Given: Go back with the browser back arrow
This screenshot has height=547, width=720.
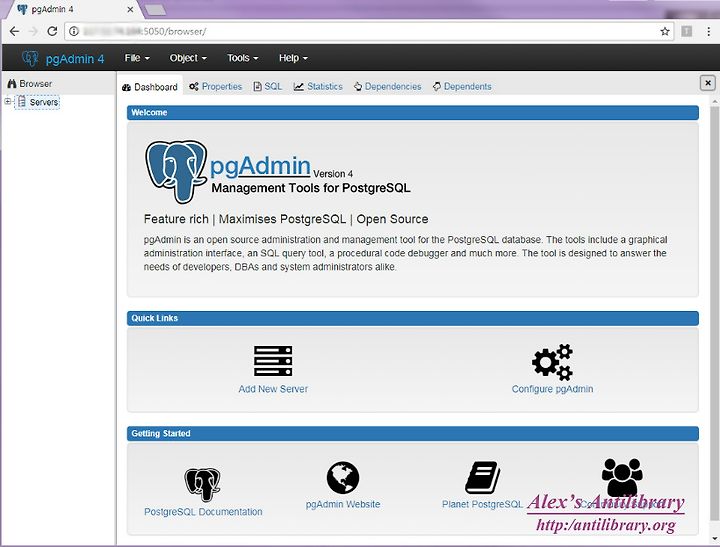Looking at the screenshot, I should pos(14,31).
